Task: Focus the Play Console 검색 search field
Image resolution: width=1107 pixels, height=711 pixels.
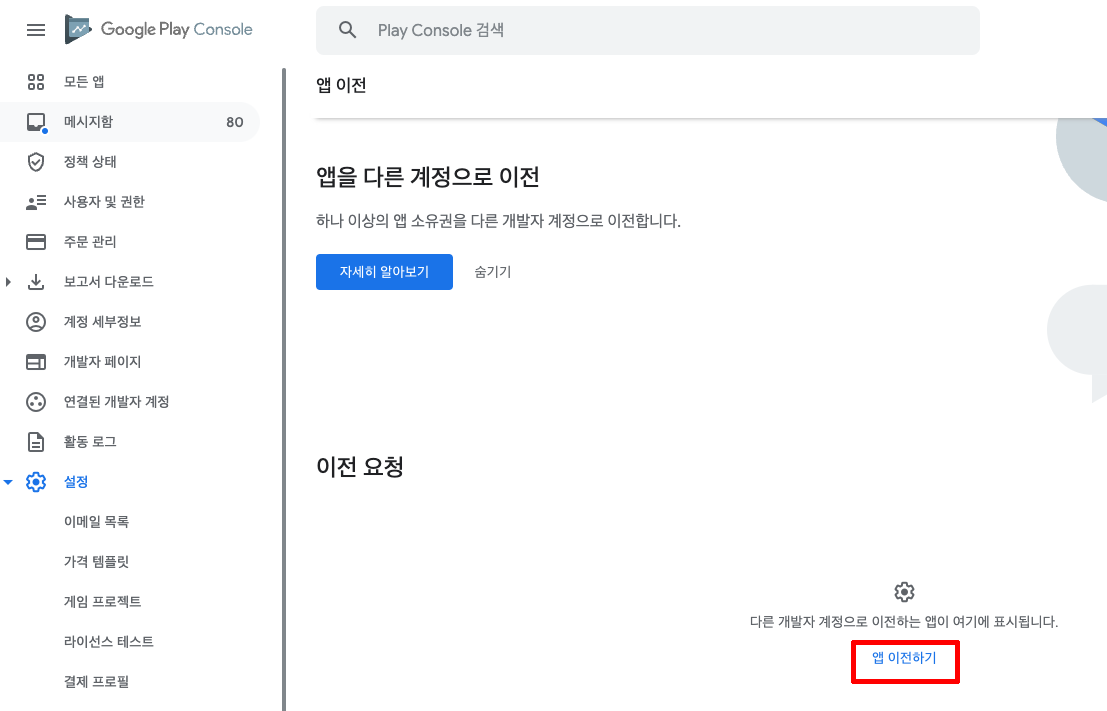Action: pyautogui.click(x=647, y=30)
